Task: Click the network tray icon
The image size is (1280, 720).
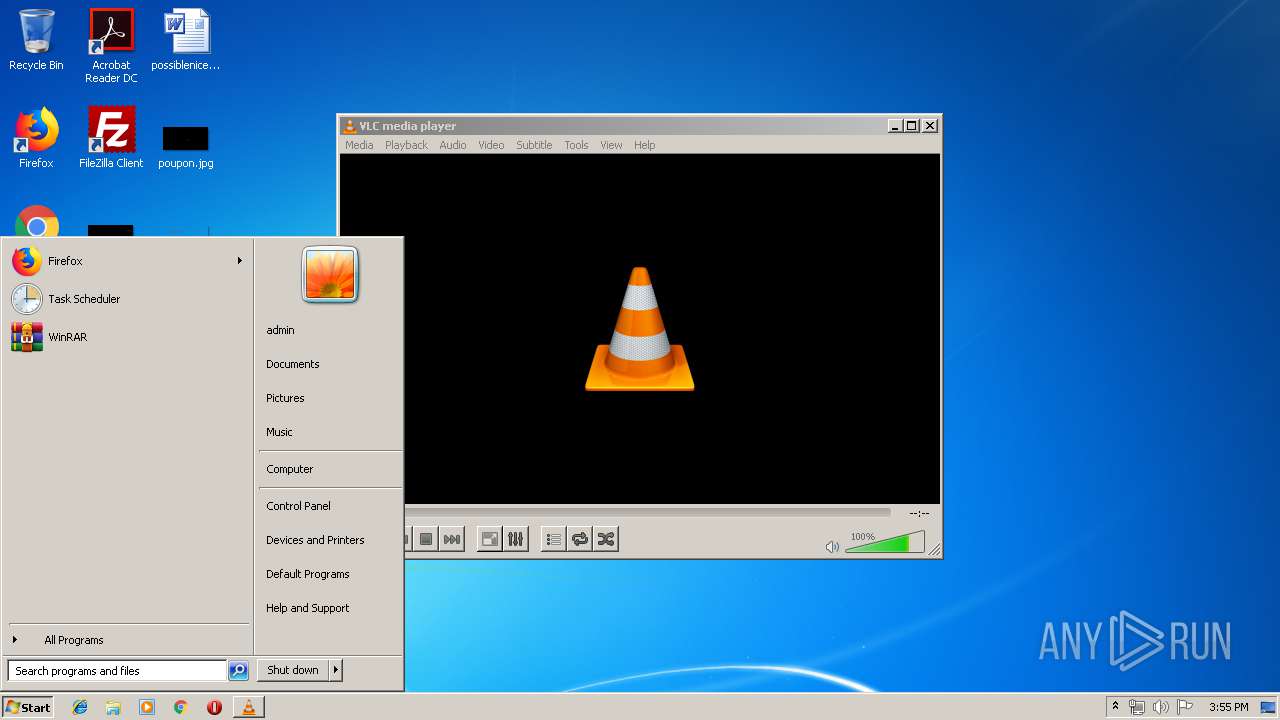Action: [1137, 707]
